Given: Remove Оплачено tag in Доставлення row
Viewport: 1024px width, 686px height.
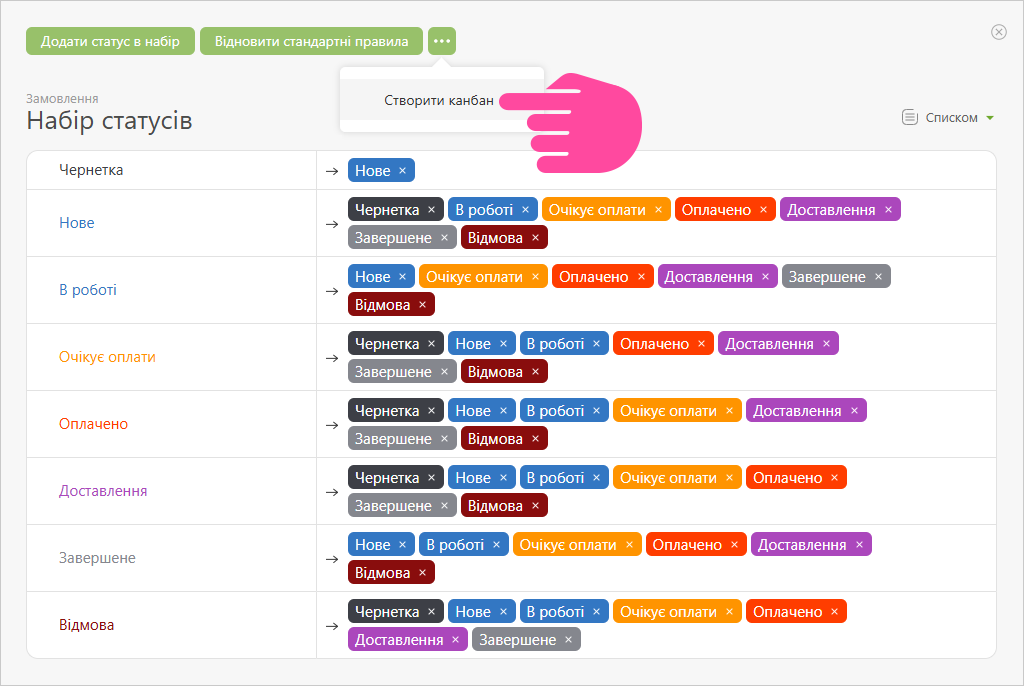Looking at the screenshot, I should [x=834, y=478].
